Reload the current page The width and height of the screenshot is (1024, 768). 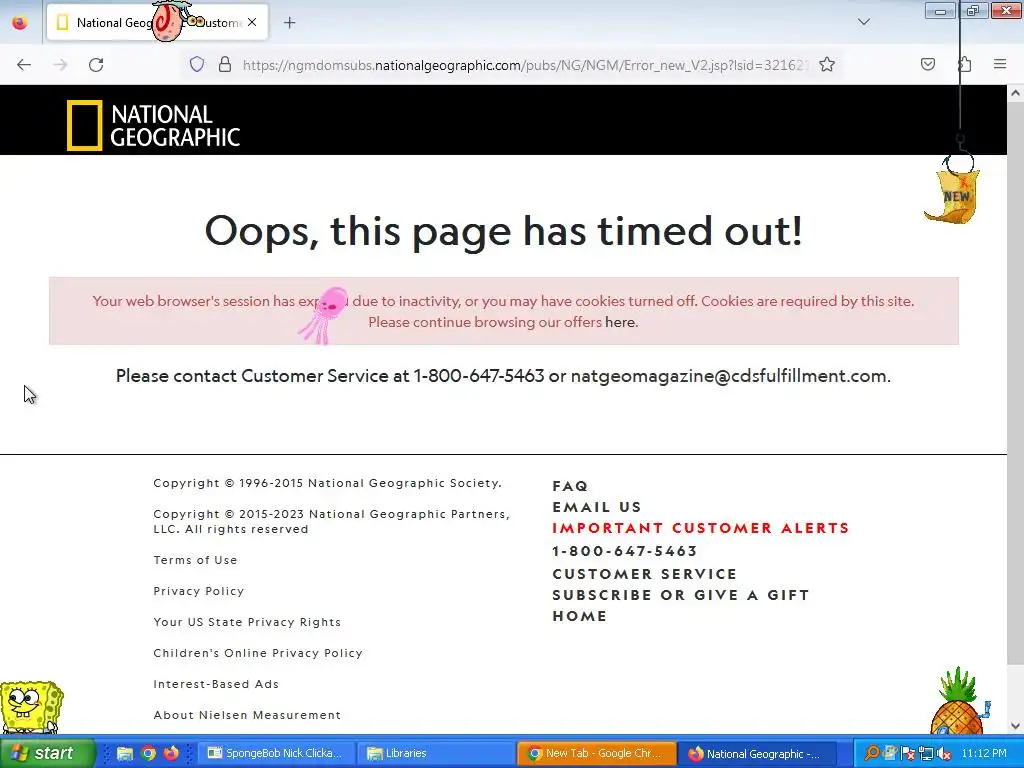pyautogui.click(x=96, y=65)
